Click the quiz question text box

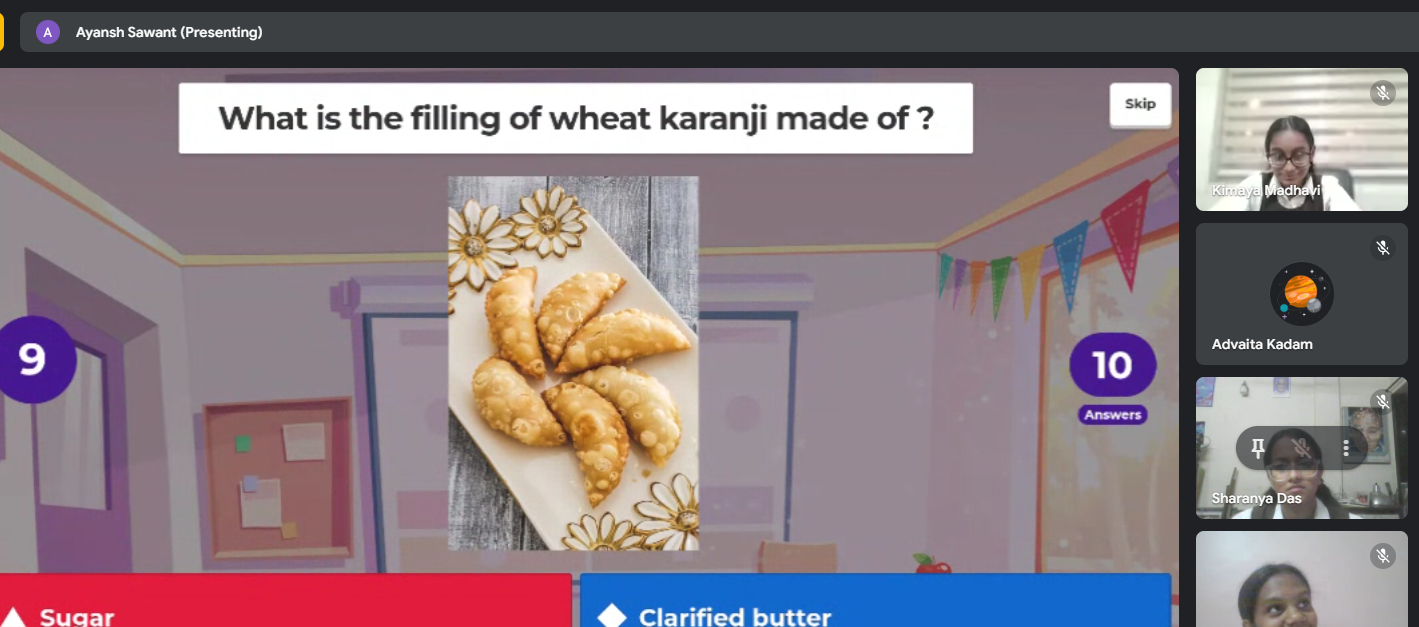576,118
